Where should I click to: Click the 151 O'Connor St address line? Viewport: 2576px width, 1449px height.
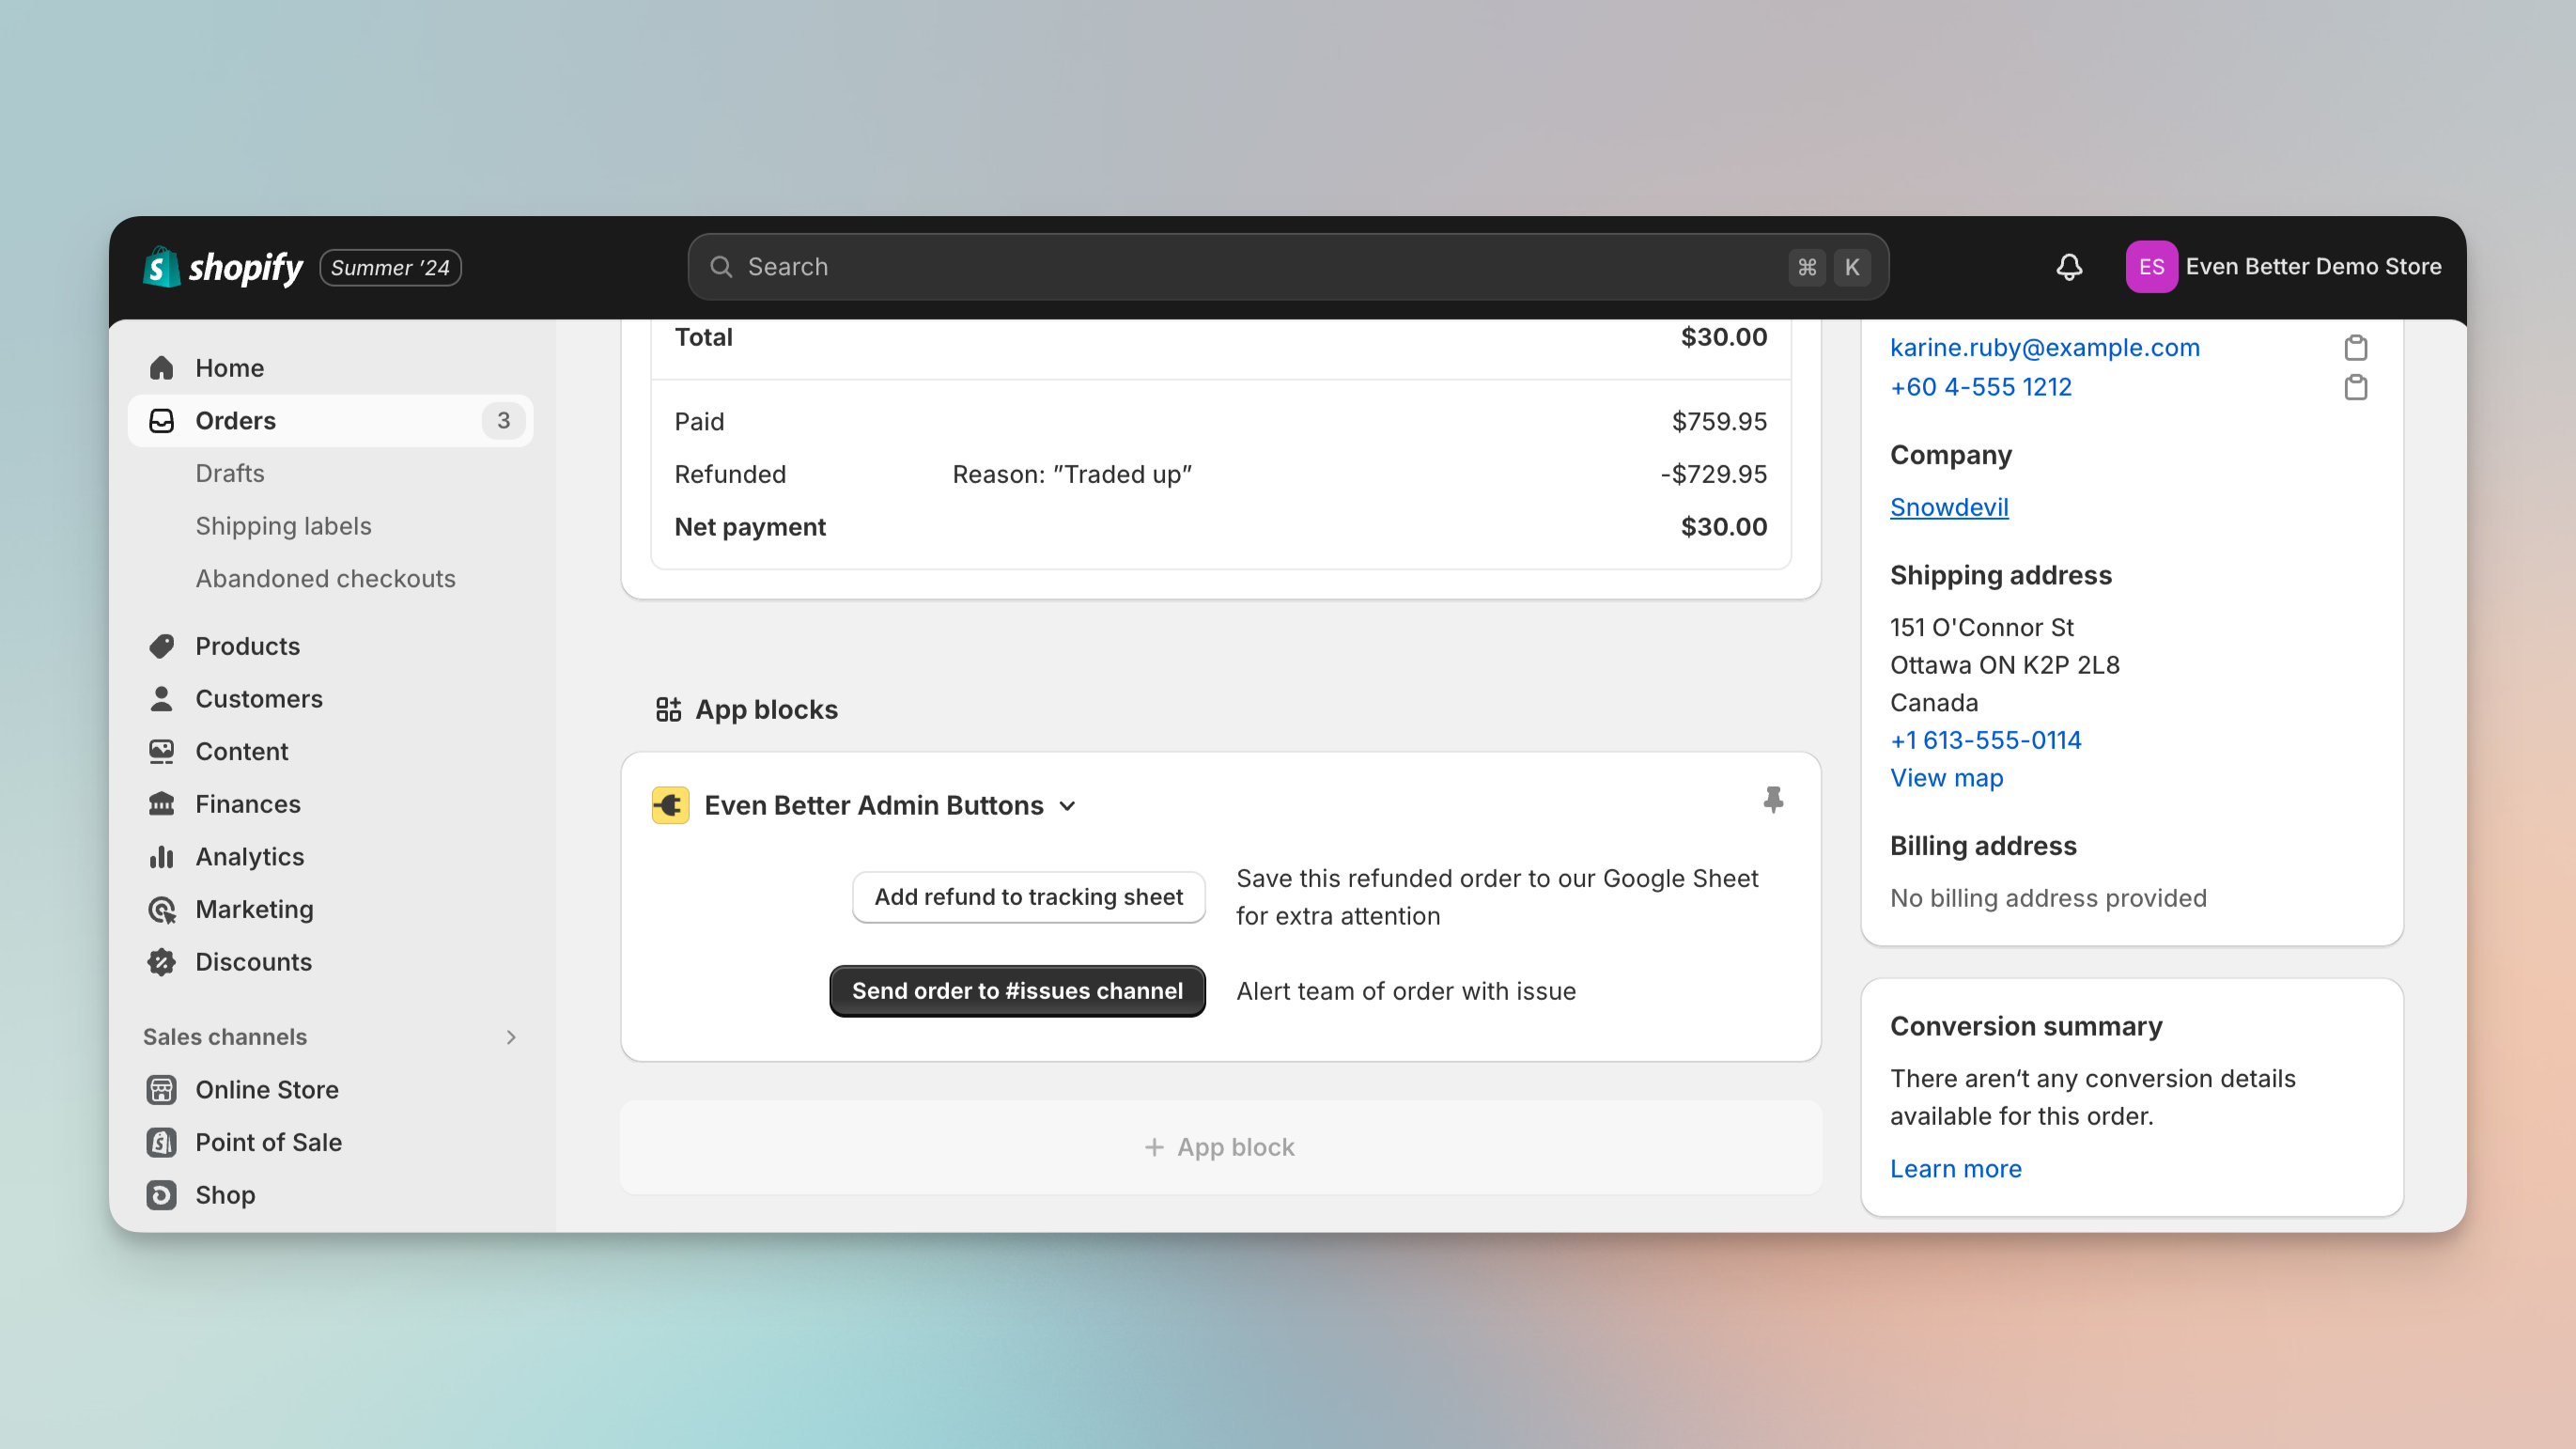1981,627
